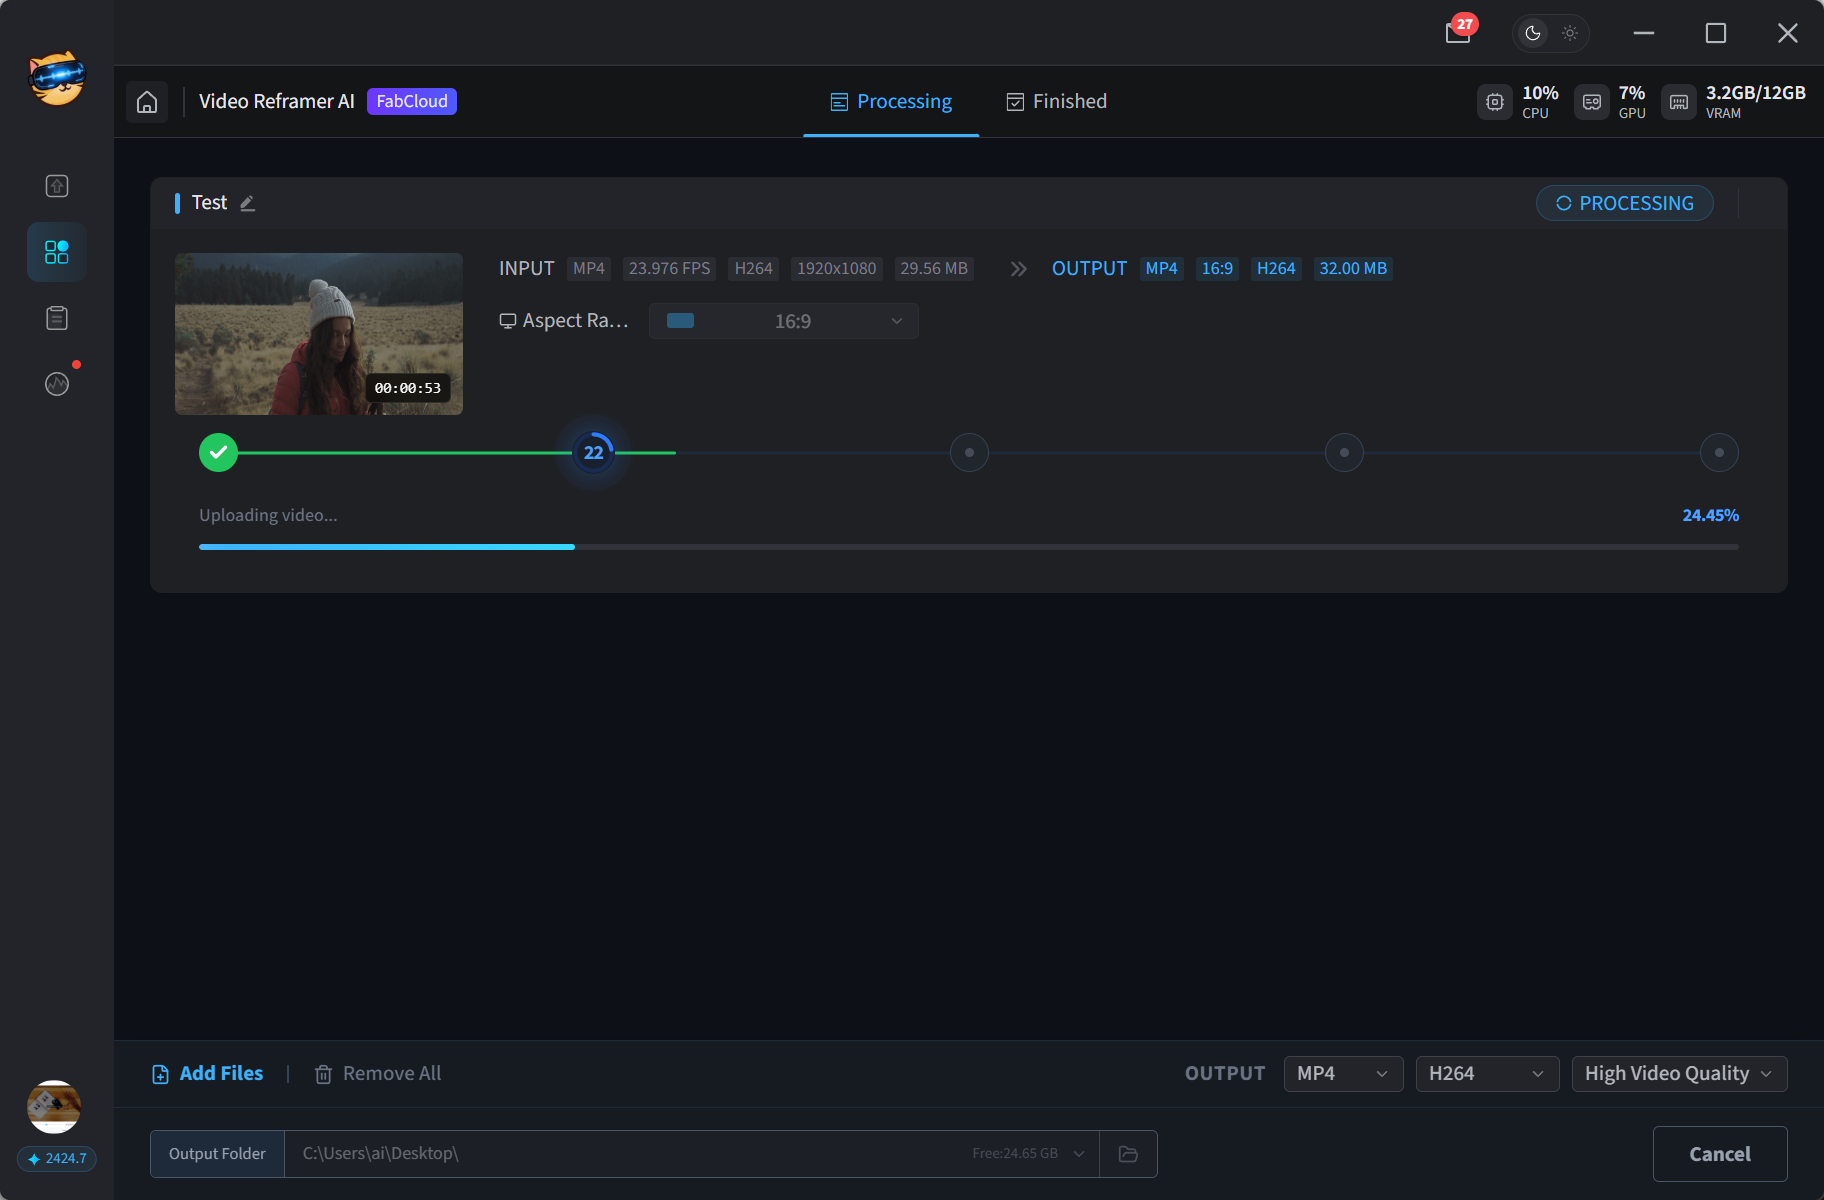Open the upload module in sidebar
The height and width of the screenshot is (1200, 1824).
pos(57,186)
